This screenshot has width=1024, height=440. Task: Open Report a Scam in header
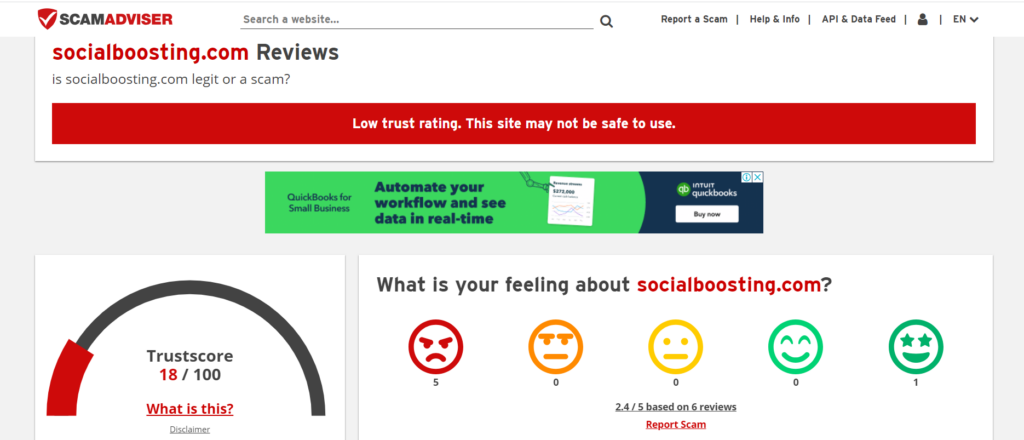point(694,20)
